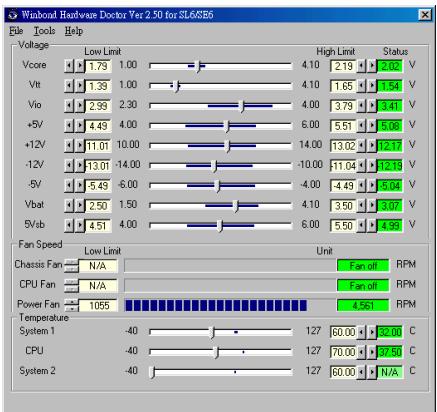437x412 pixels.
Task: Close the Winbond Hardware Doctor window
Action: [x=425, y=15]
